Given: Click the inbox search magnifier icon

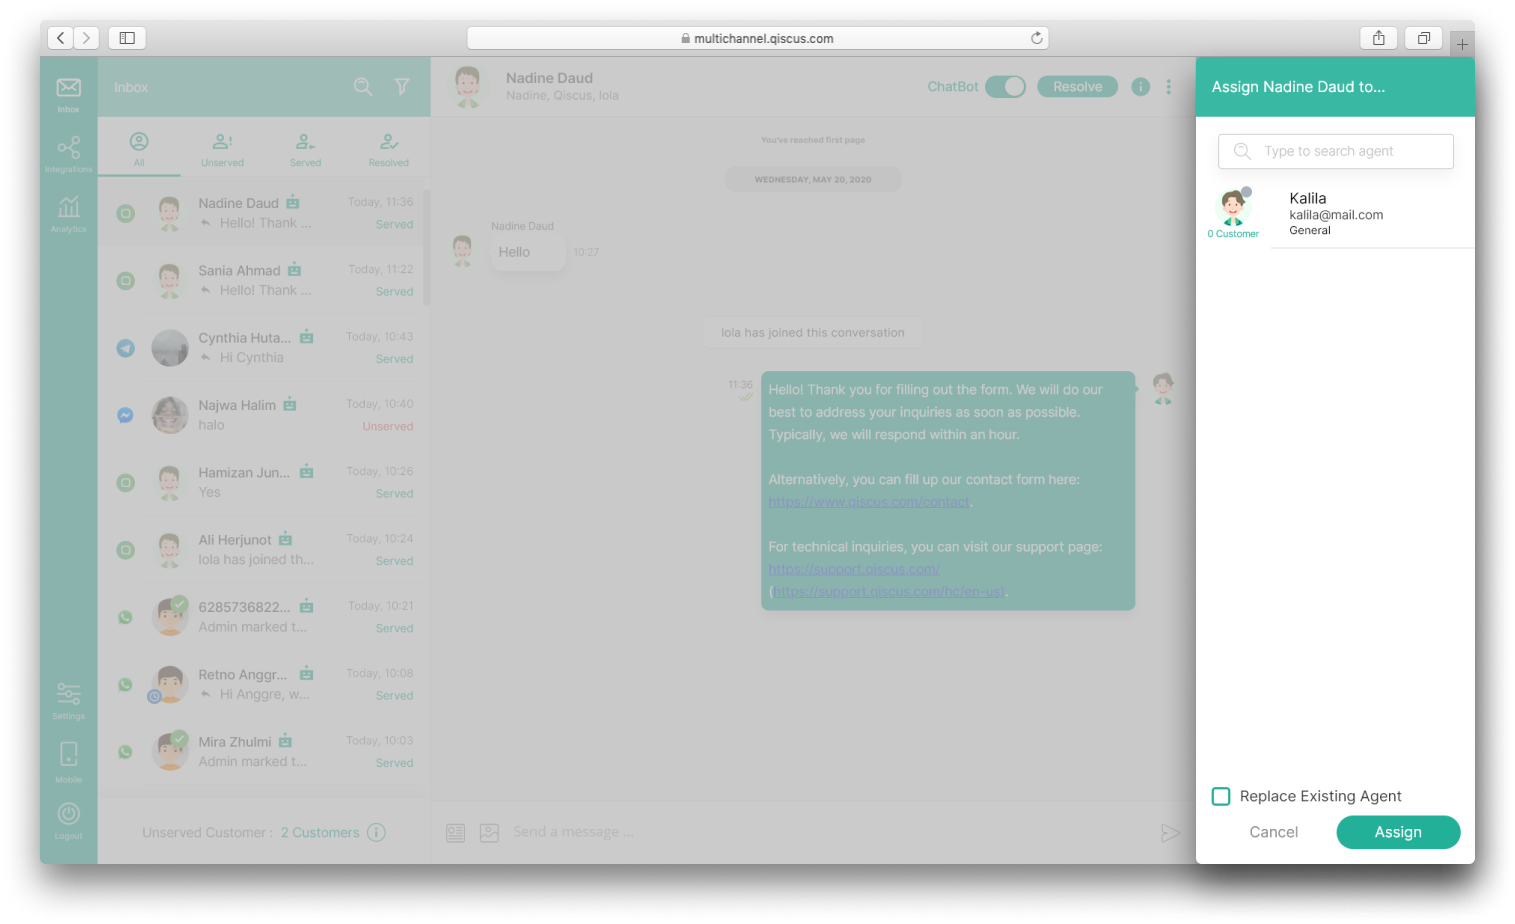Looking at the screenshot, I should [x=363, y=87].
